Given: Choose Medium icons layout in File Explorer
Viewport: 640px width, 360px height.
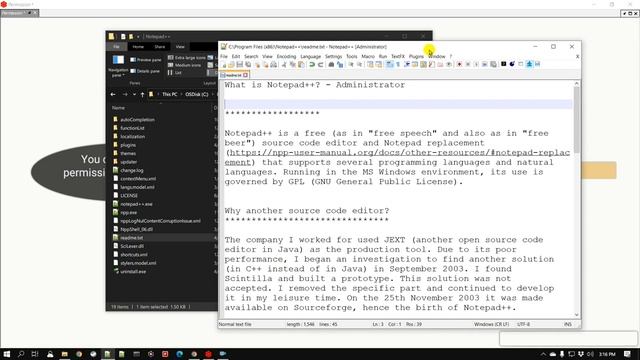Looking at the screenshot, I should 184,65.
